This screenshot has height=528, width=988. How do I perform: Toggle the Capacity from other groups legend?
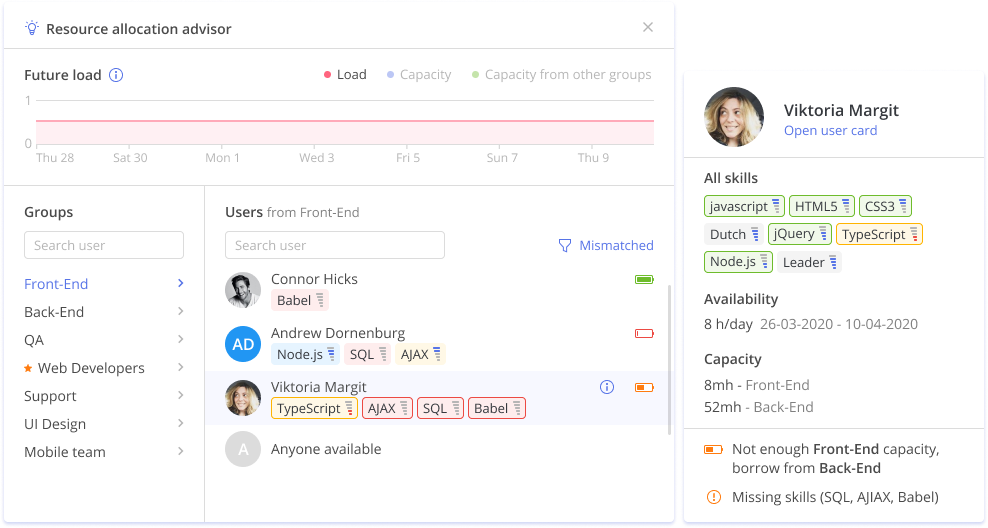[x=561, y=75]
